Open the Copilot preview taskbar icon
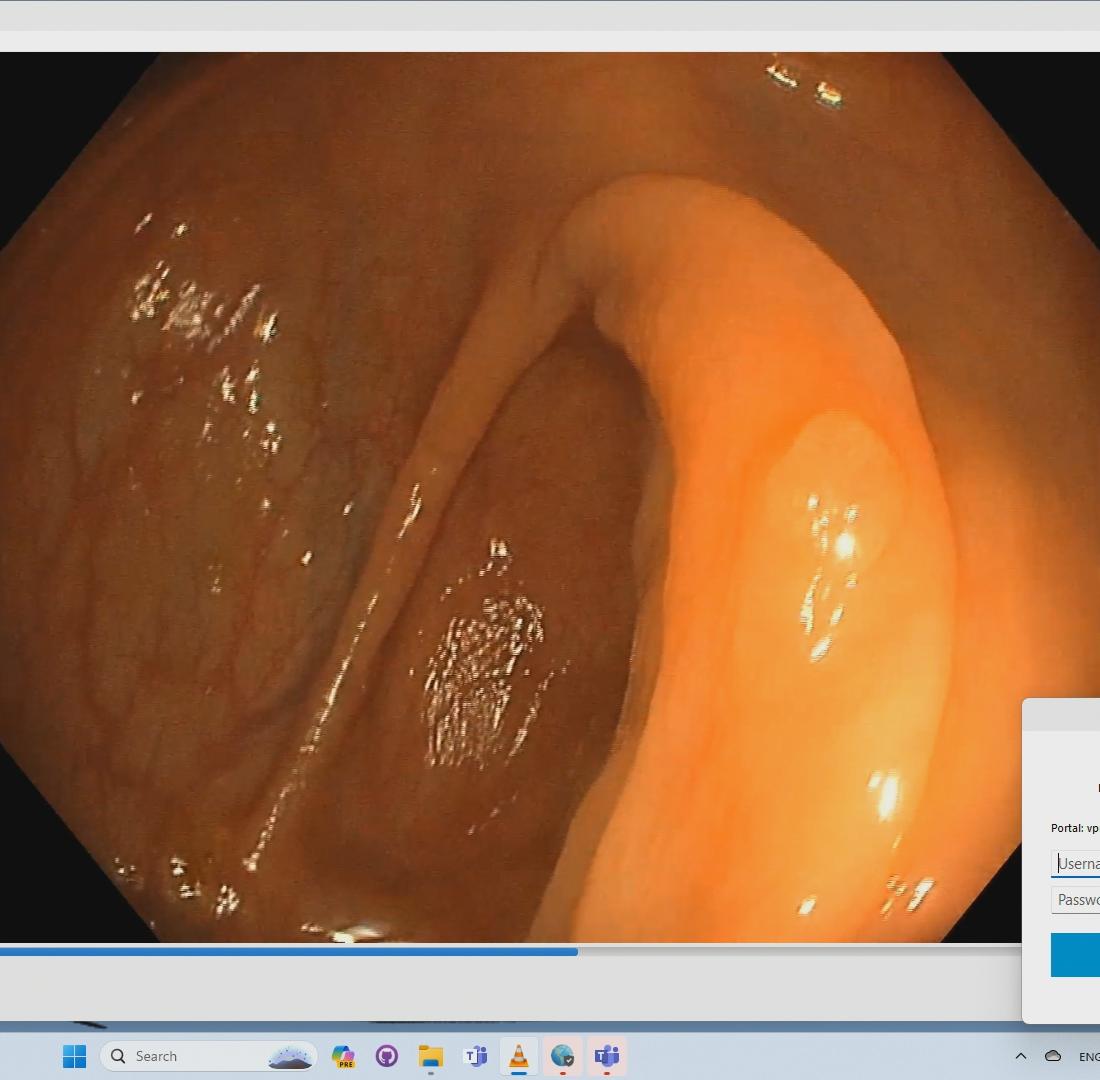1100x1080 pixels. [343, 1056]
